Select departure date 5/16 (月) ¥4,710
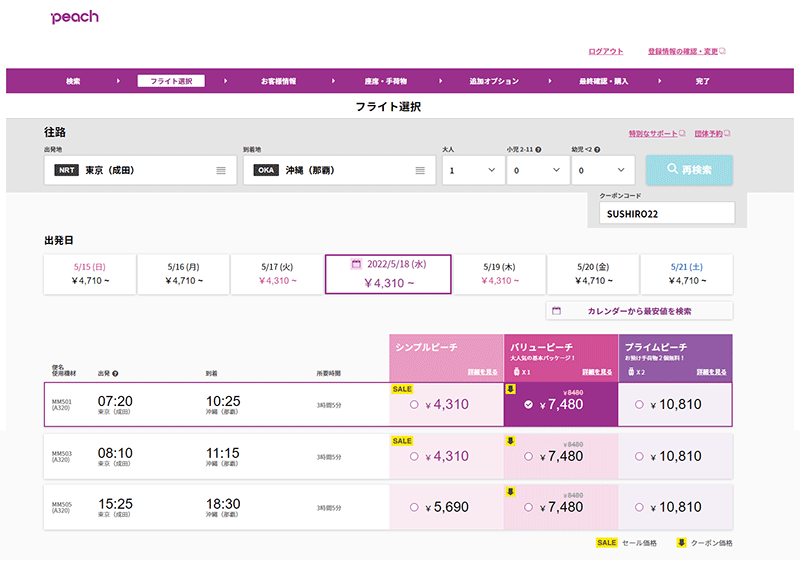The width and height of the screenshot is (800, 580). (184, 274)
